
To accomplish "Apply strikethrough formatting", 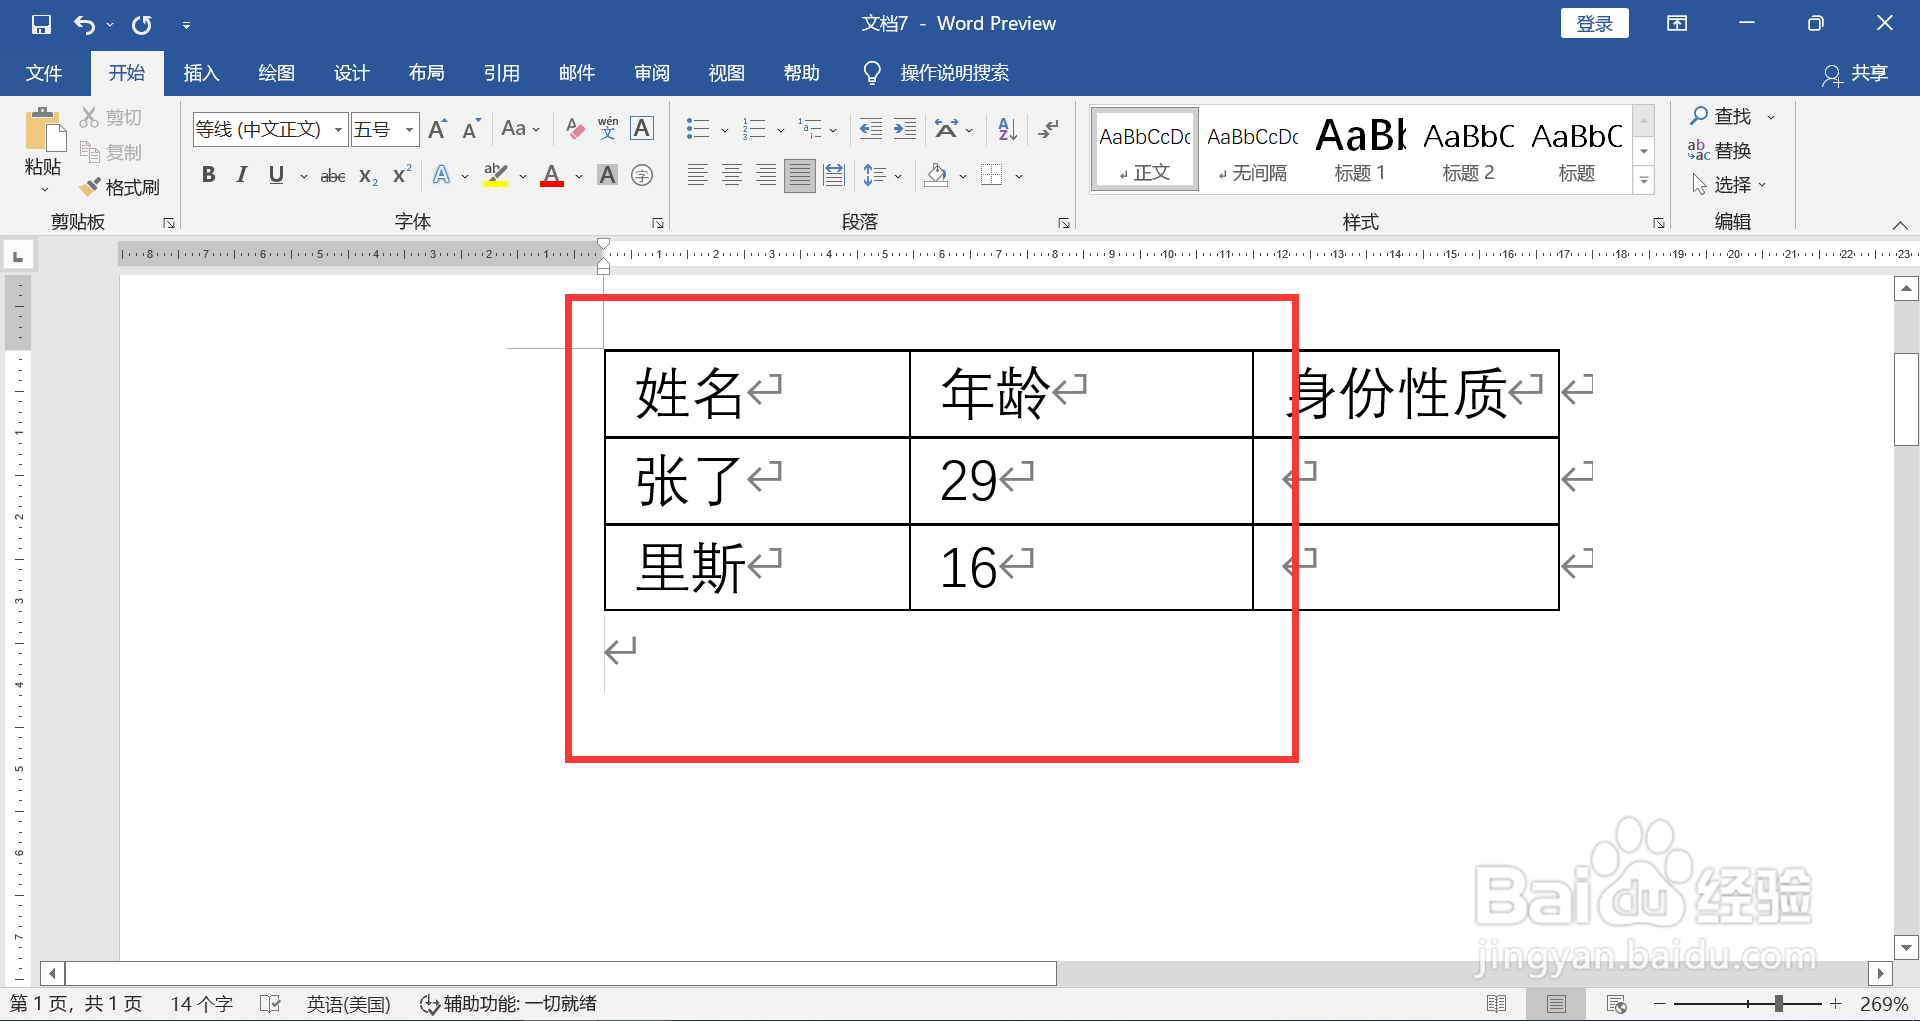I will (332, 175).
